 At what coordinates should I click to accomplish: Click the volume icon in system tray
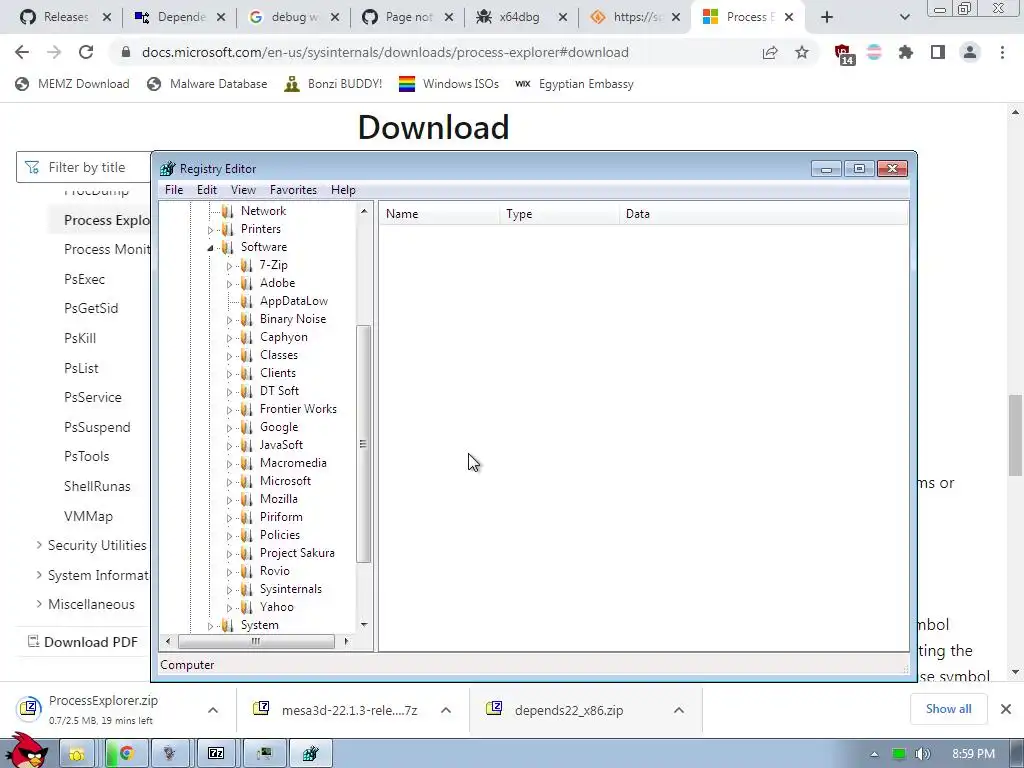click(922, 754)
